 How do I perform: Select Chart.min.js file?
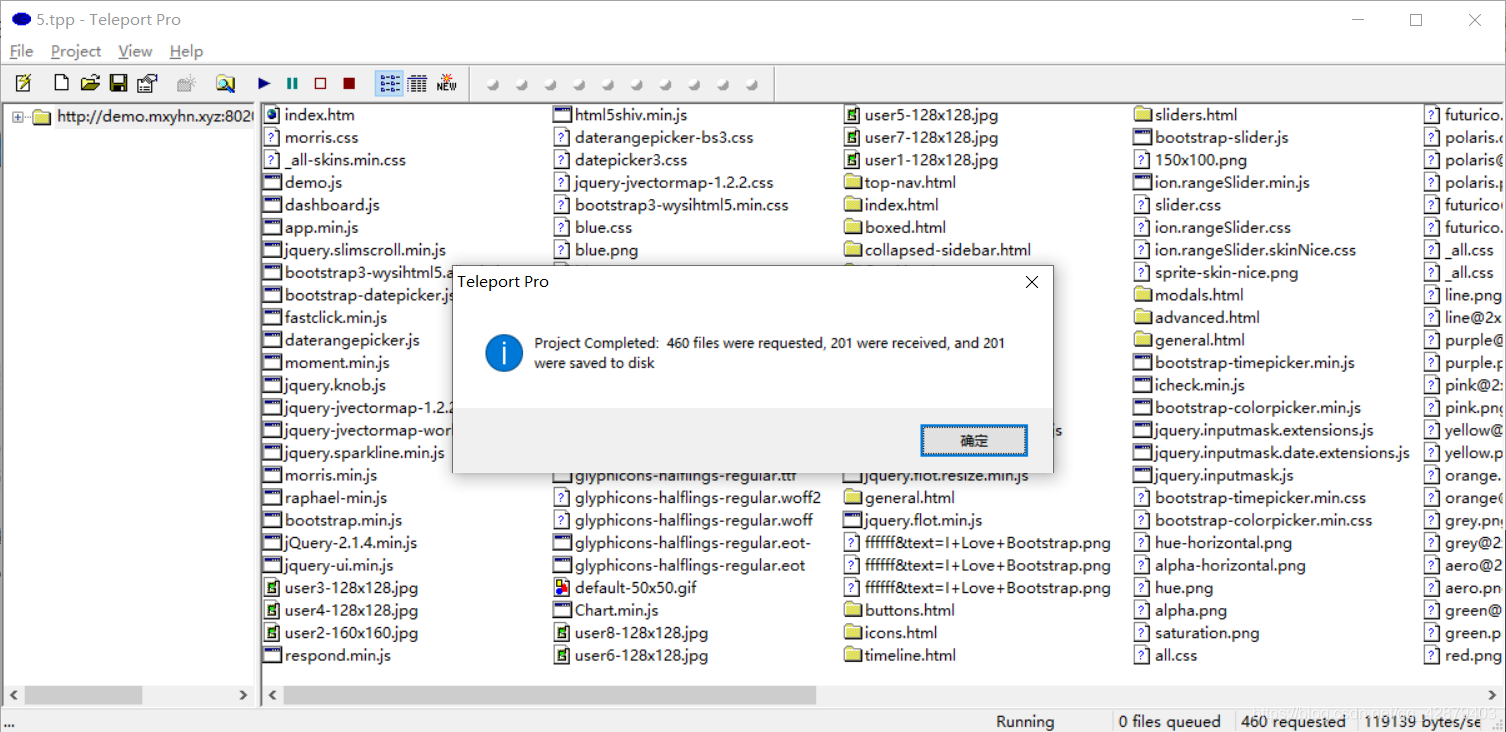[606, 610]
